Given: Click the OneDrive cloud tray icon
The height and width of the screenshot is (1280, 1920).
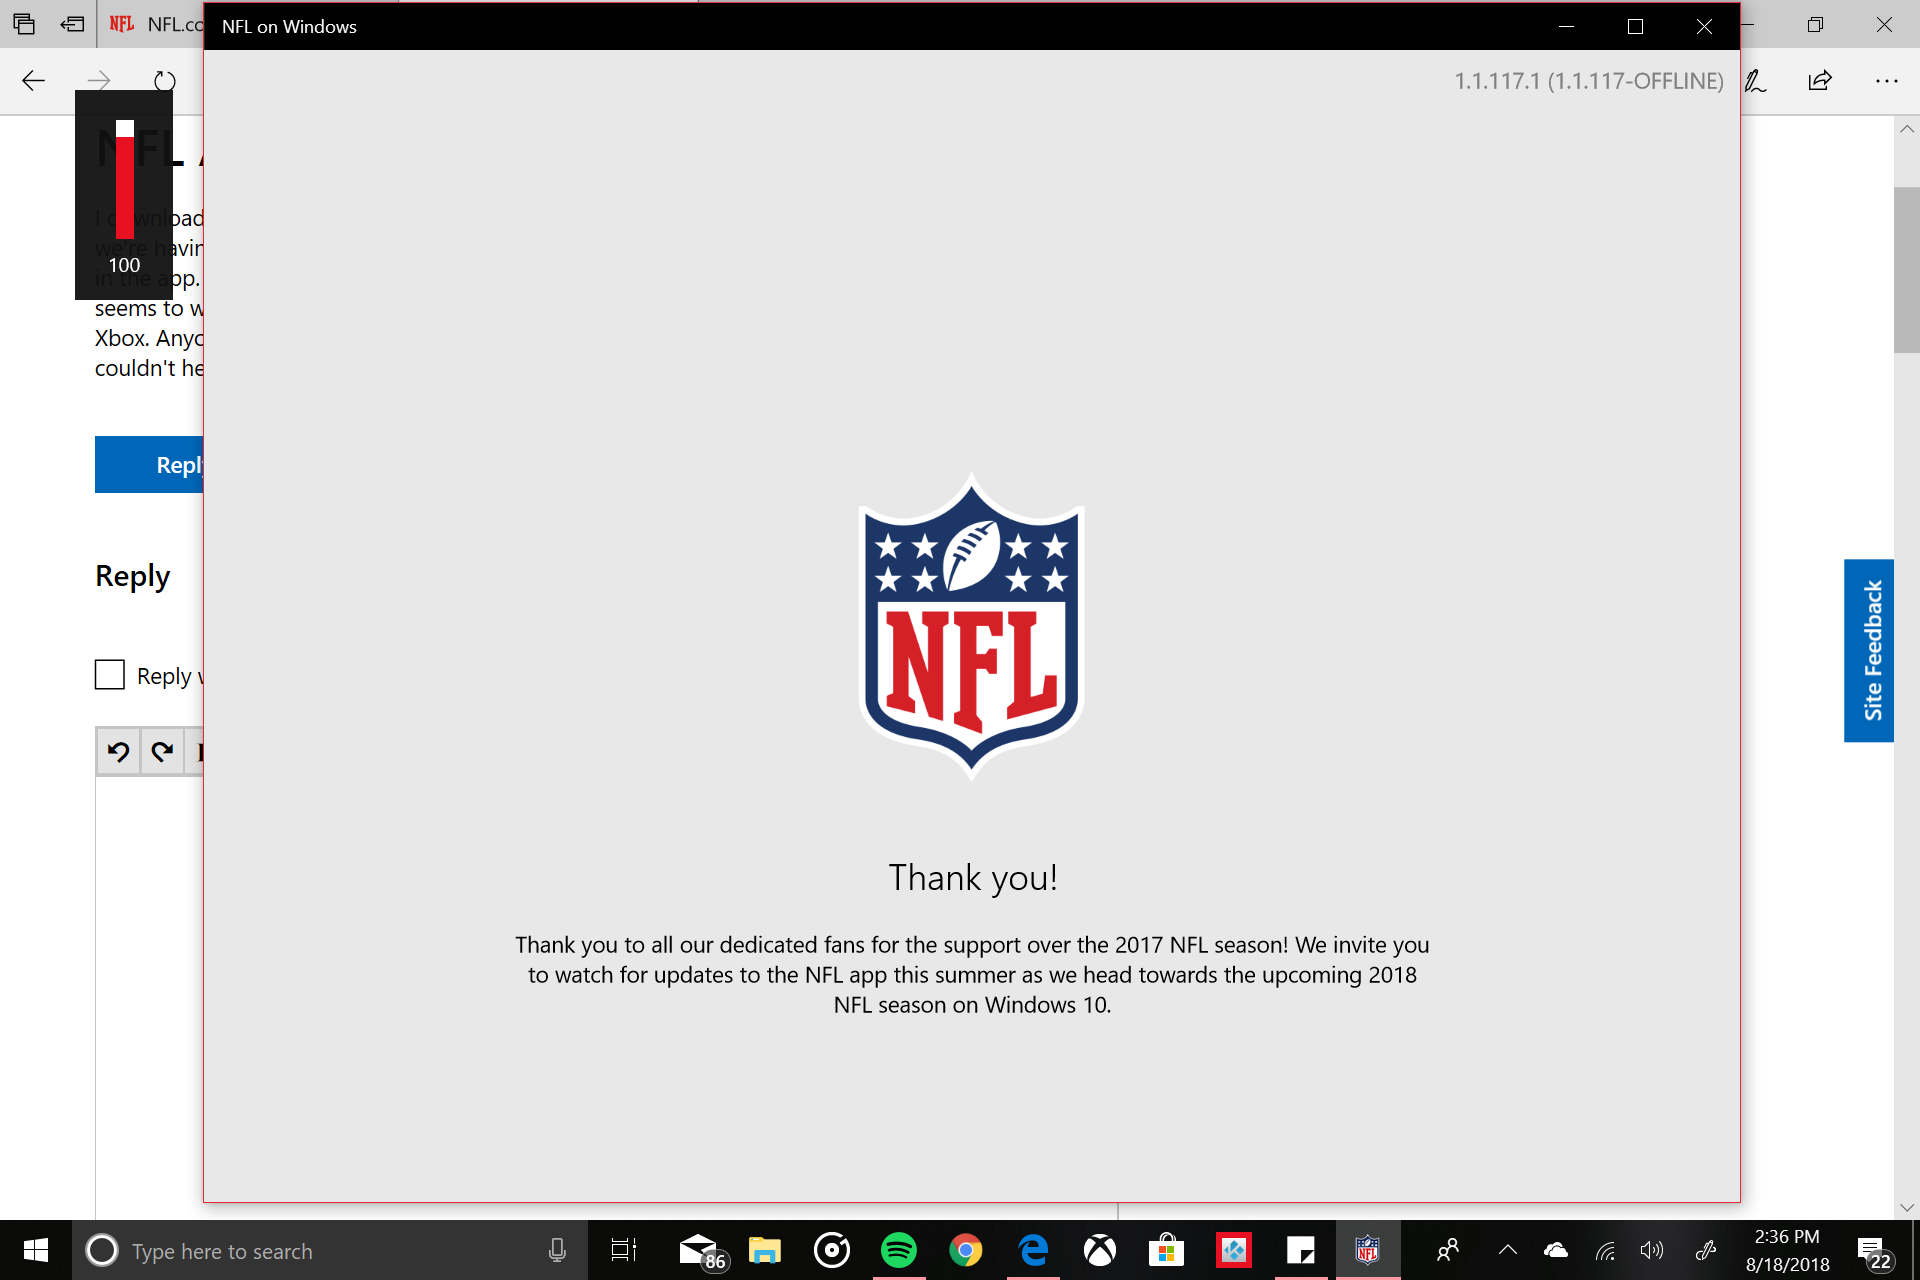Looking at the screenshot, I should coord(1556,1250).
